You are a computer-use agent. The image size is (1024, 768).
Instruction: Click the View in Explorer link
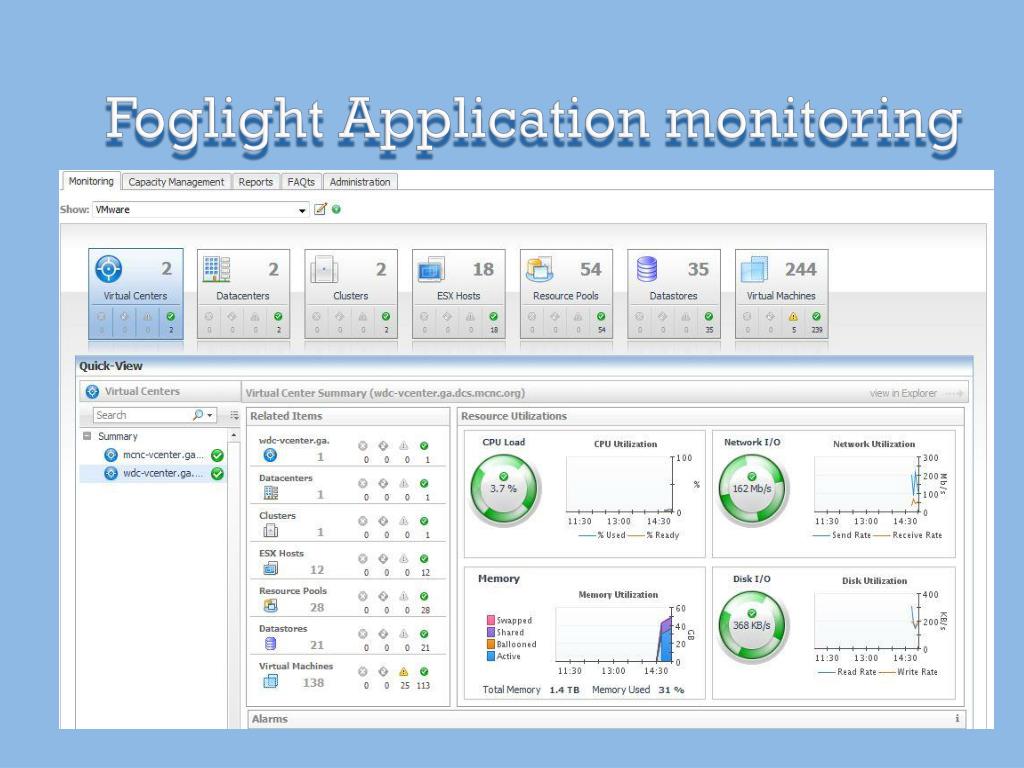(903, 393)
